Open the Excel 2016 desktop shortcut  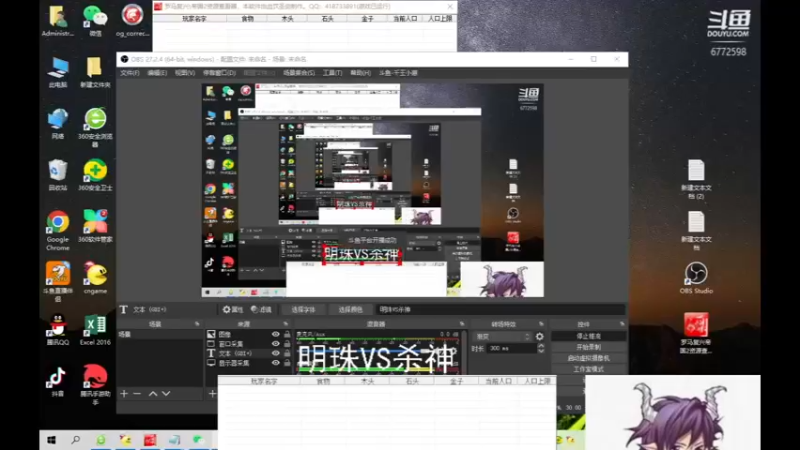(95, 329)
